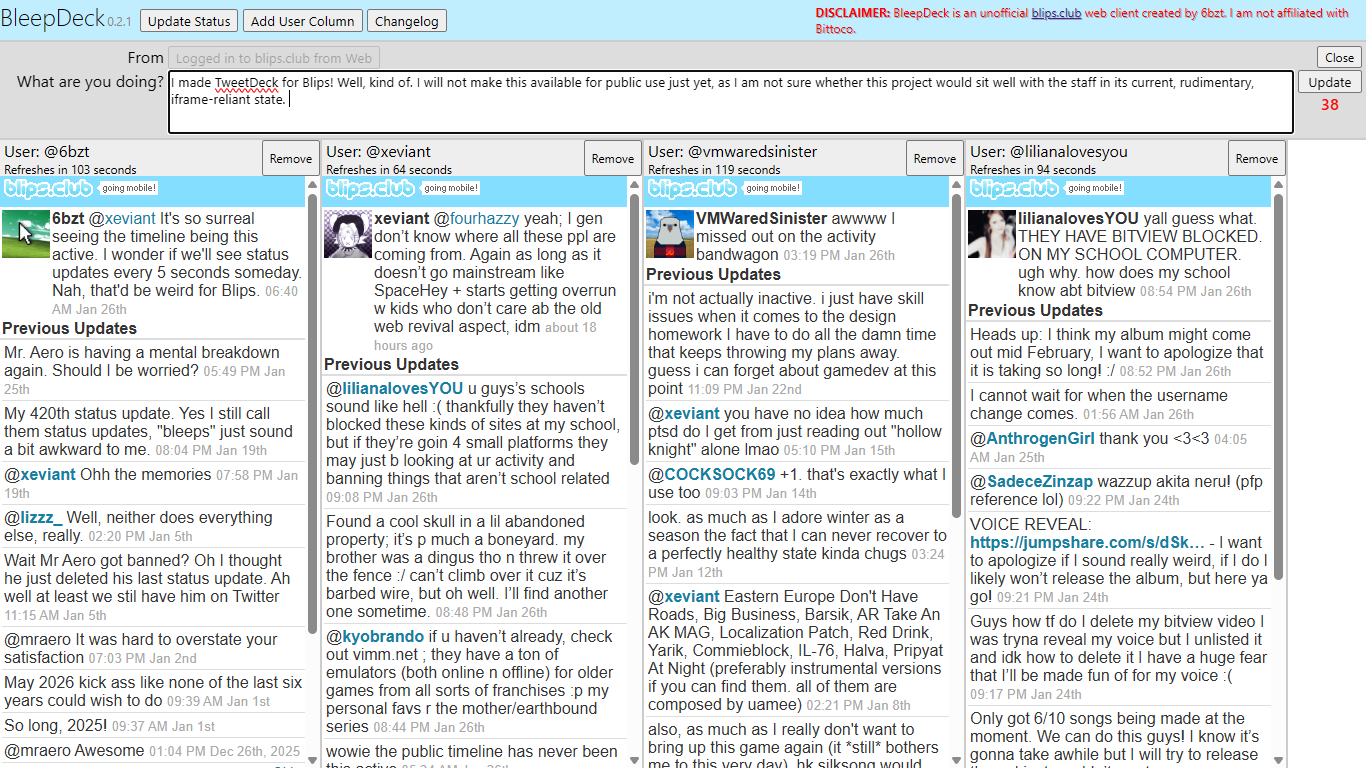Open the blips.club link in disclaimer

pyautogui.click(x=1056, y=13)
